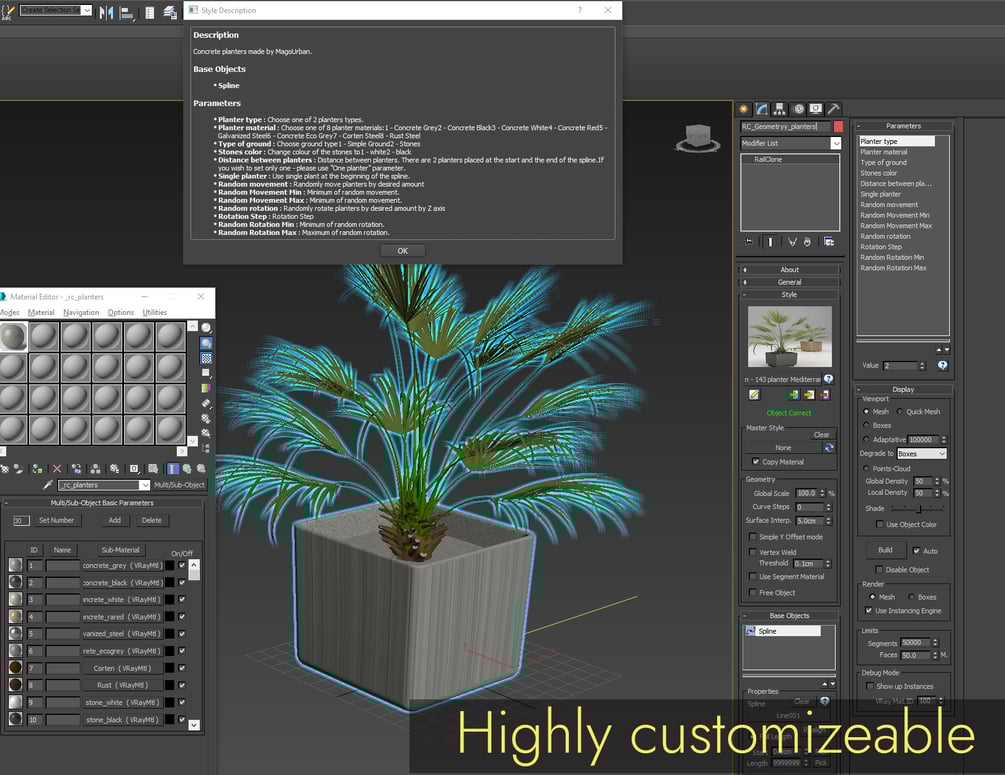Click the ViewCube in the viewport
1005x775 pixels.
coord(698,138)
